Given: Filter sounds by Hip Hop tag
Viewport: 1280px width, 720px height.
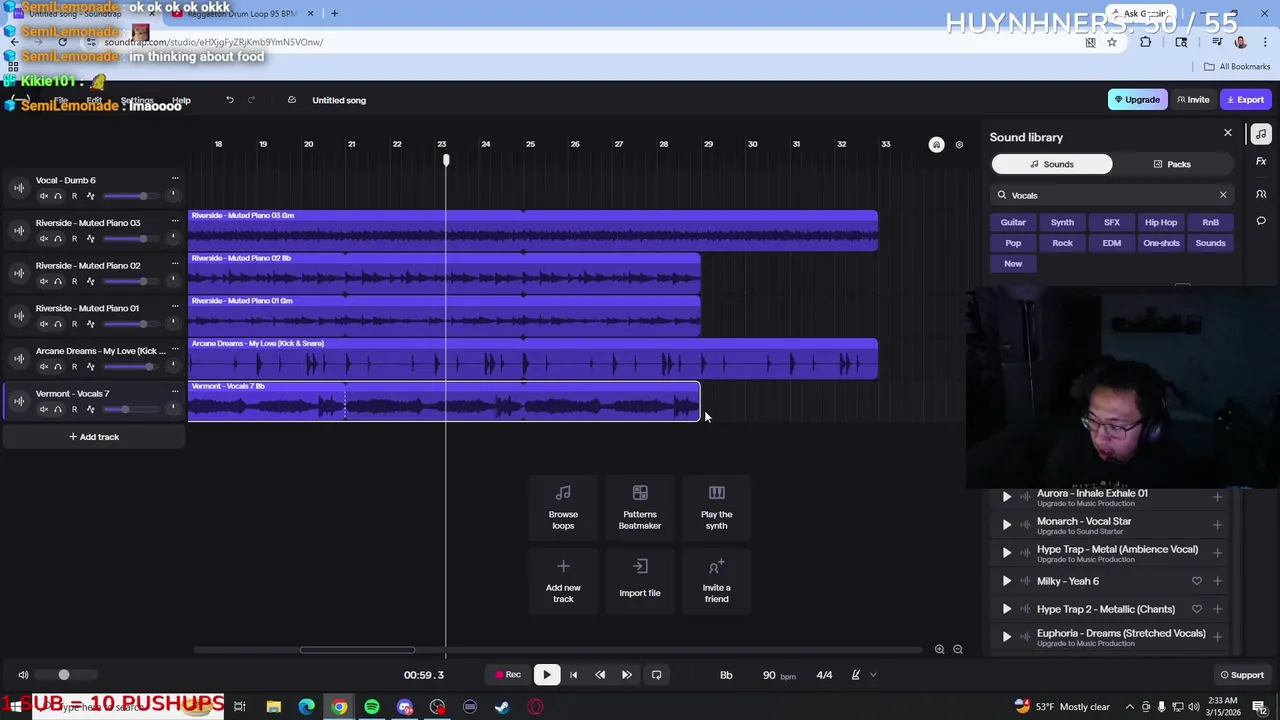Looking at the screenshot, I should pyautogui.click(x=1161, y=222).
